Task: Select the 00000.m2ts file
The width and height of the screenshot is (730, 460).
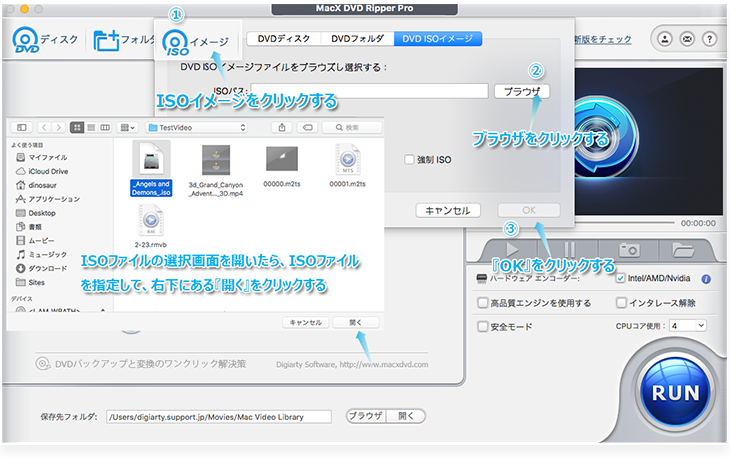Action: tap(282, 167)
